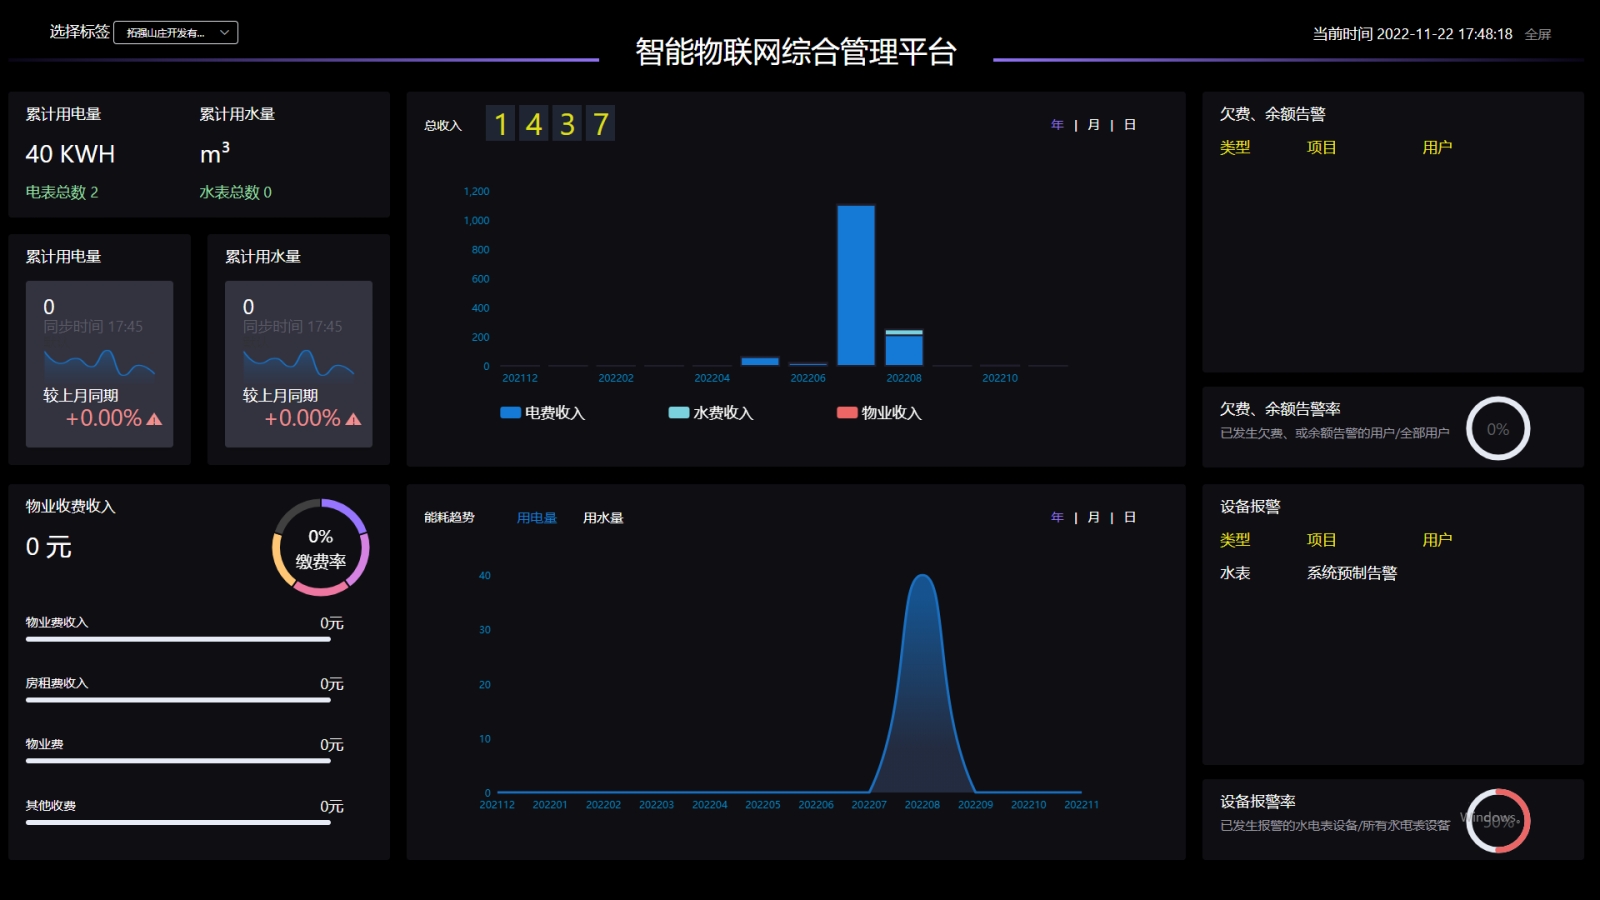Select the 用电量 trend tab
This screenshot has height=900, width=1600.
pos(537,518)
